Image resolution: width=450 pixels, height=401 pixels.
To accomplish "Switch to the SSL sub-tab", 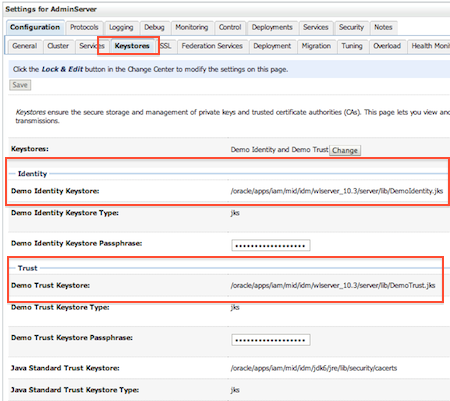I will pyautogui.click(x=166, y=46).
